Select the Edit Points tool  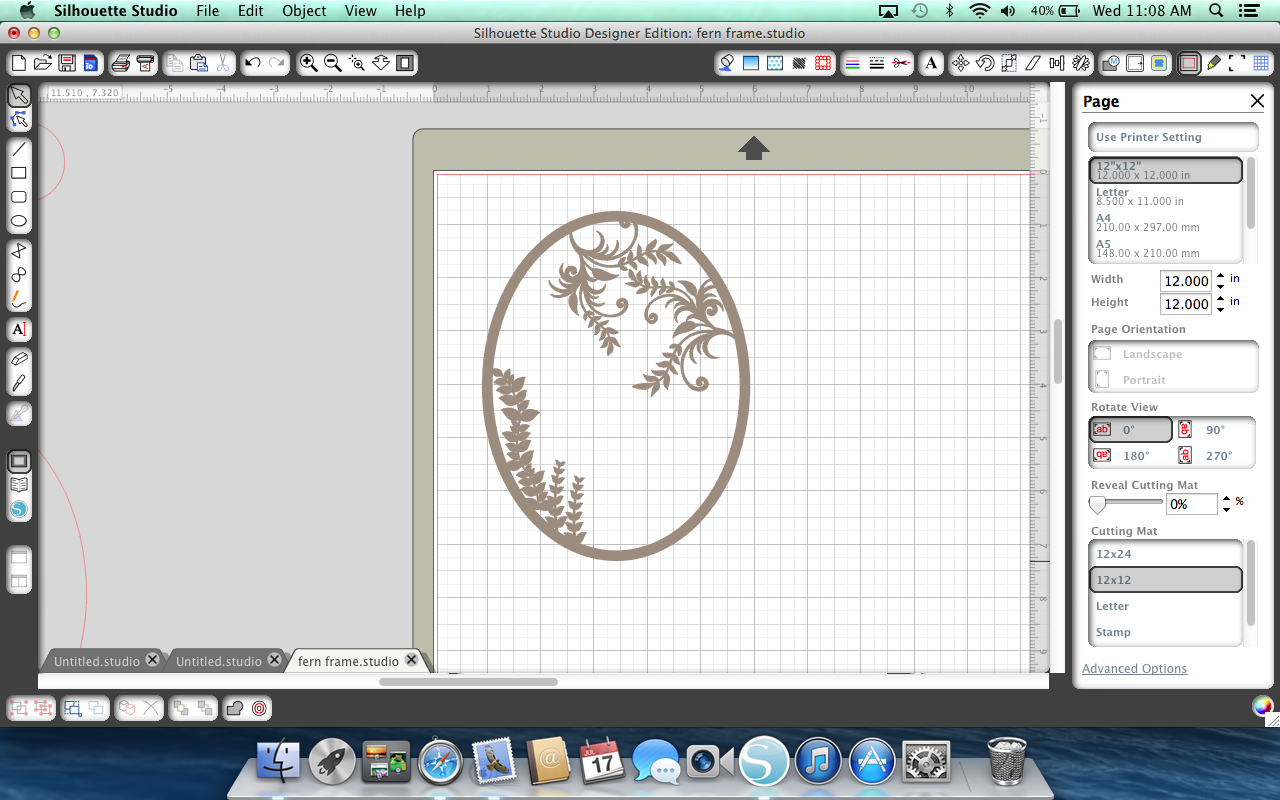point(19,120)
